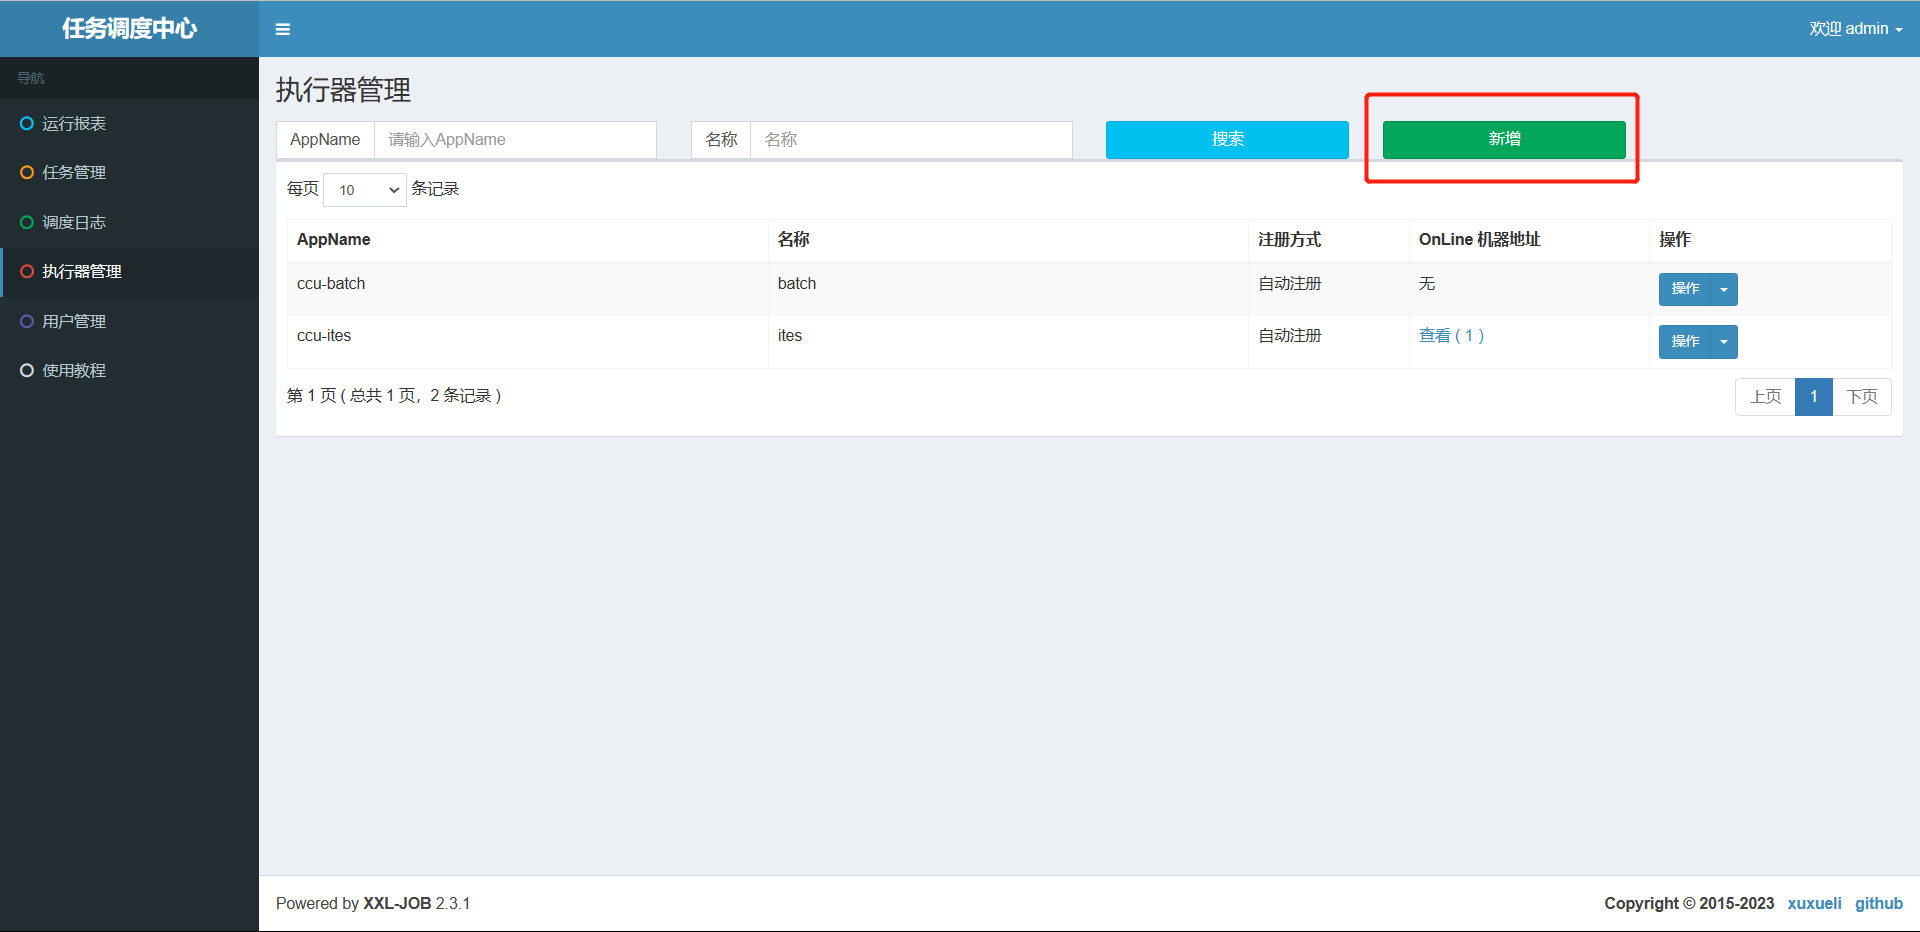
Task: Focus the AppName search input
Action: (x=515, y=140)
